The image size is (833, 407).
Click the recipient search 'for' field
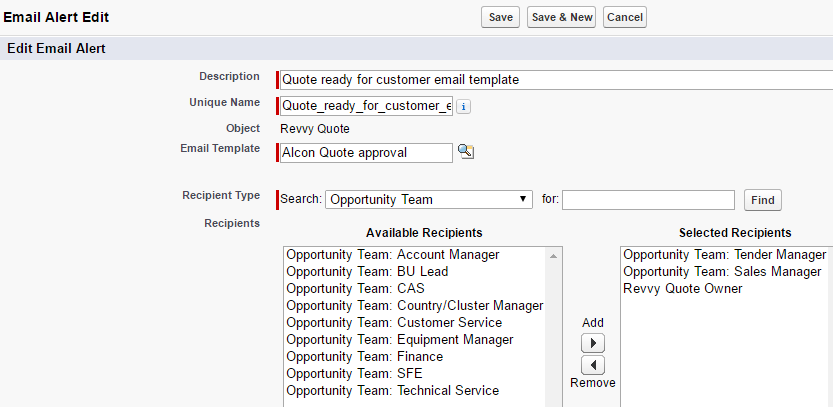tap(648, 200)
